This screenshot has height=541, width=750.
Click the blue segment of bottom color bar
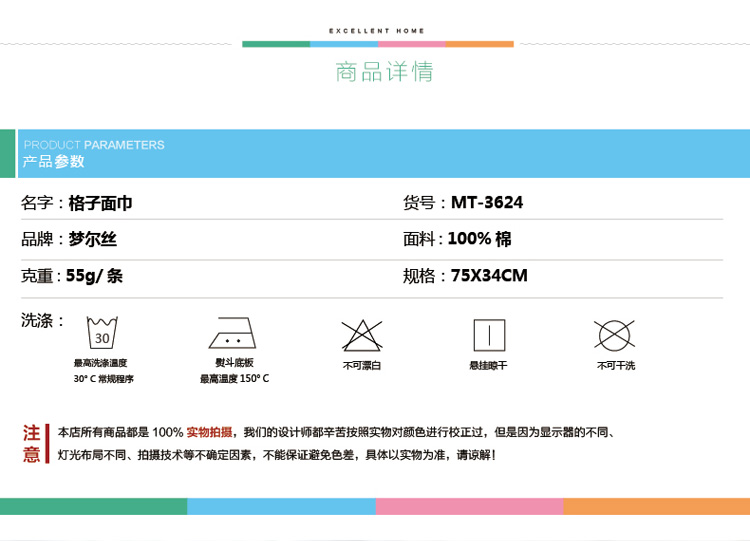pos(281,507)
